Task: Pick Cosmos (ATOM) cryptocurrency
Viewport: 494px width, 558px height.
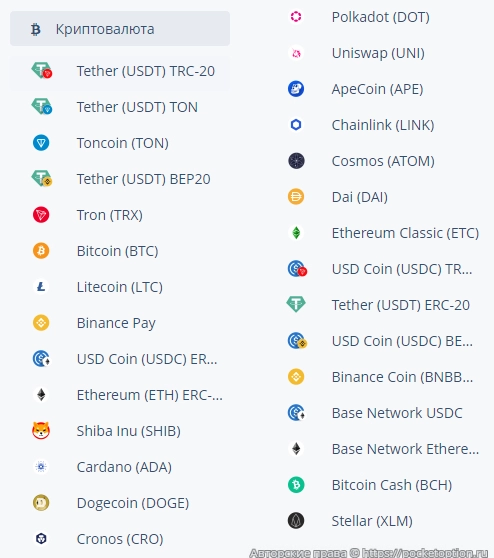Action: (382, 160)
